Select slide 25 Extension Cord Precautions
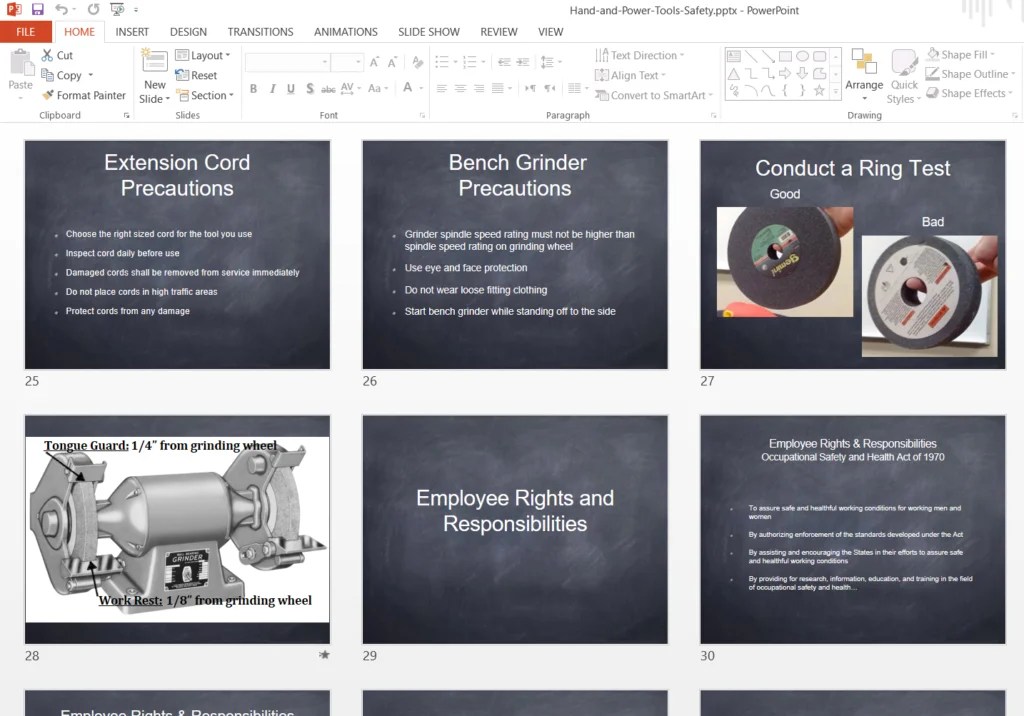1024x716 pixels. pos(177,255)
